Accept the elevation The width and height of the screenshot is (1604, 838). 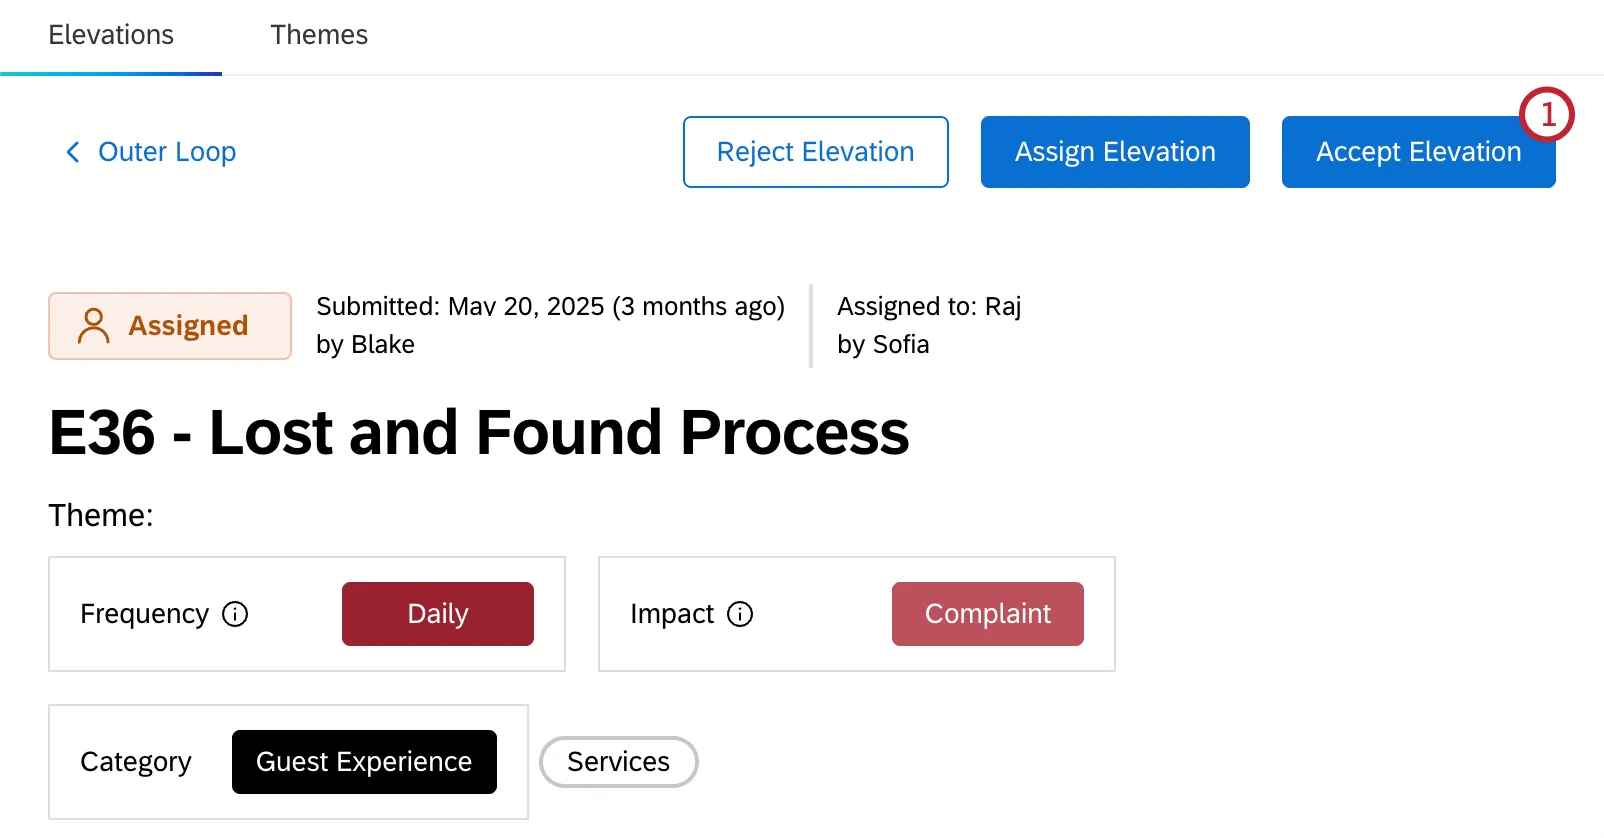click(x=1418, y=152)
